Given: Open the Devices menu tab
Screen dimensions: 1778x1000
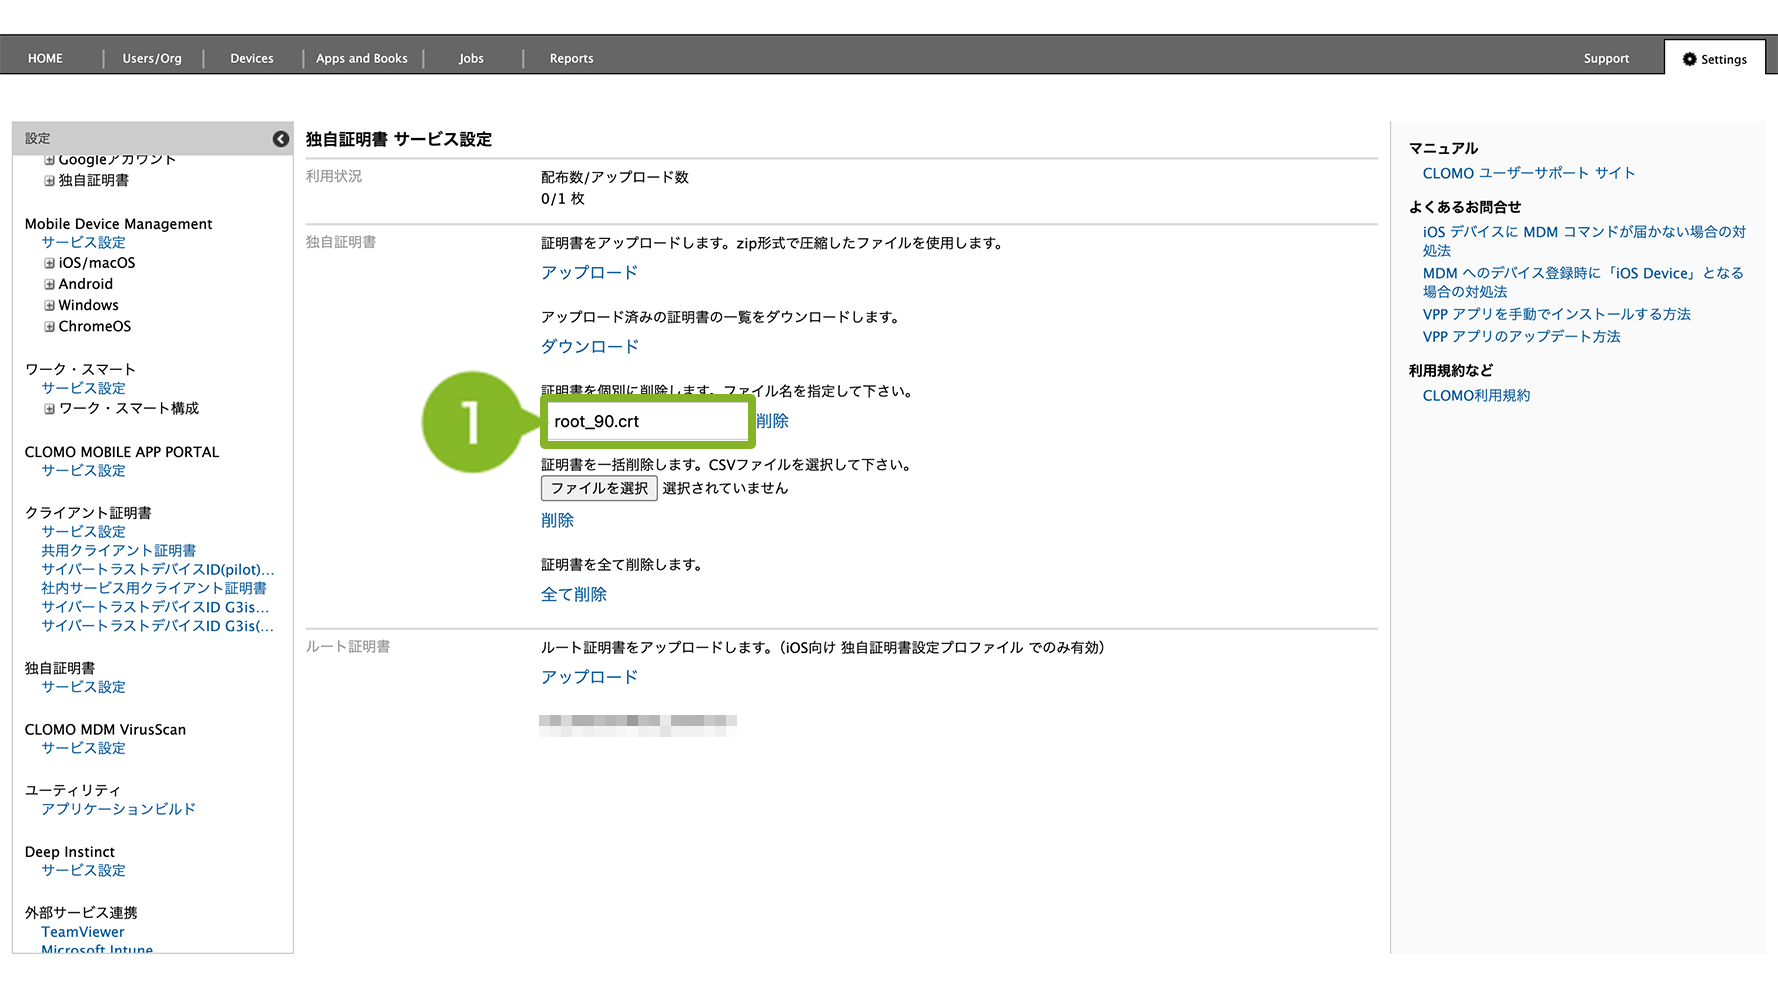Looking at the screenshot, I should 251,59.
